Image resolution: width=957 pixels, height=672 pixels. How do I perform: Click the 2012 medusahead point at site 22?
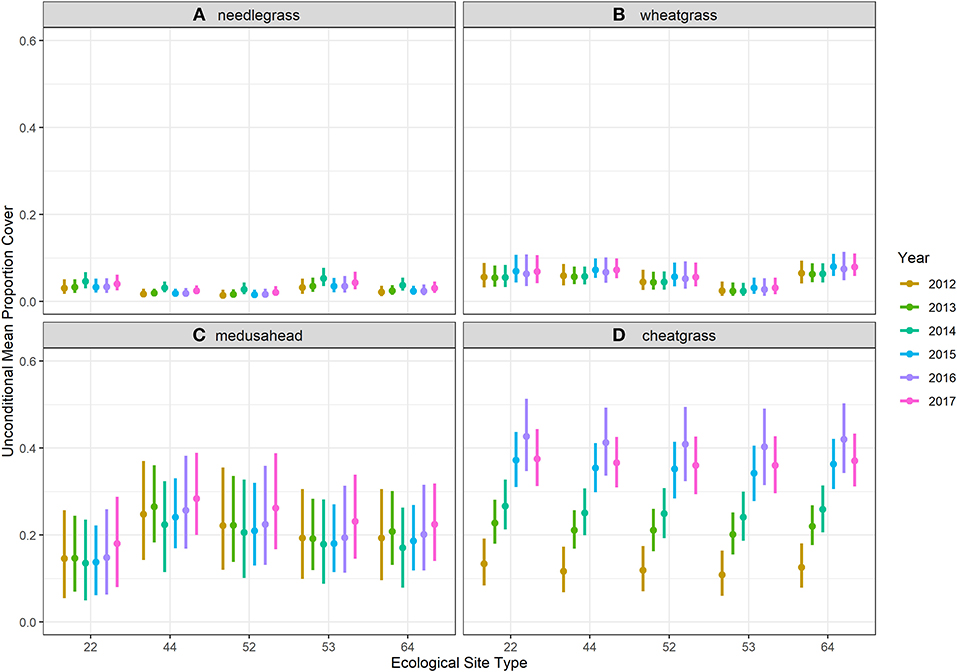pyautogui.click(x=64, y=558)
